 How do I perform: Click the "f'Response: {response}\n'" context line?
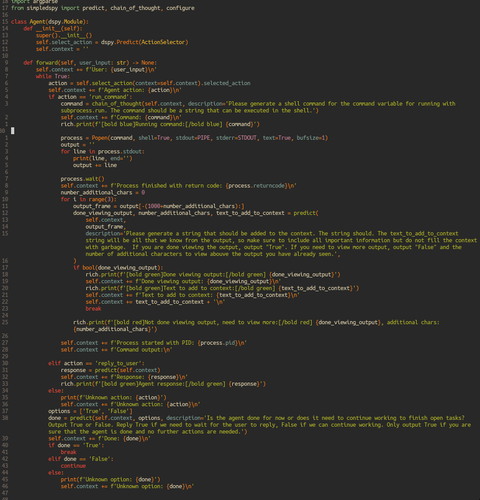124,377
